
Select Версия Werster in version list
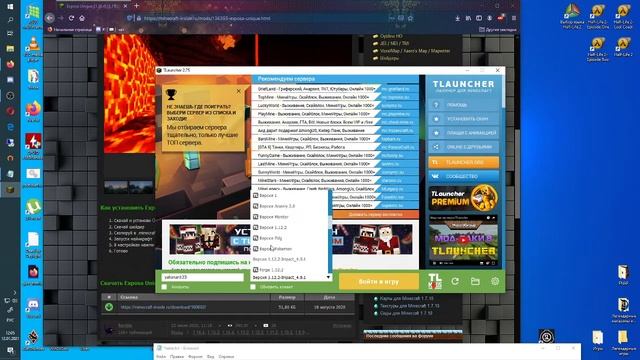coord(289,217)
